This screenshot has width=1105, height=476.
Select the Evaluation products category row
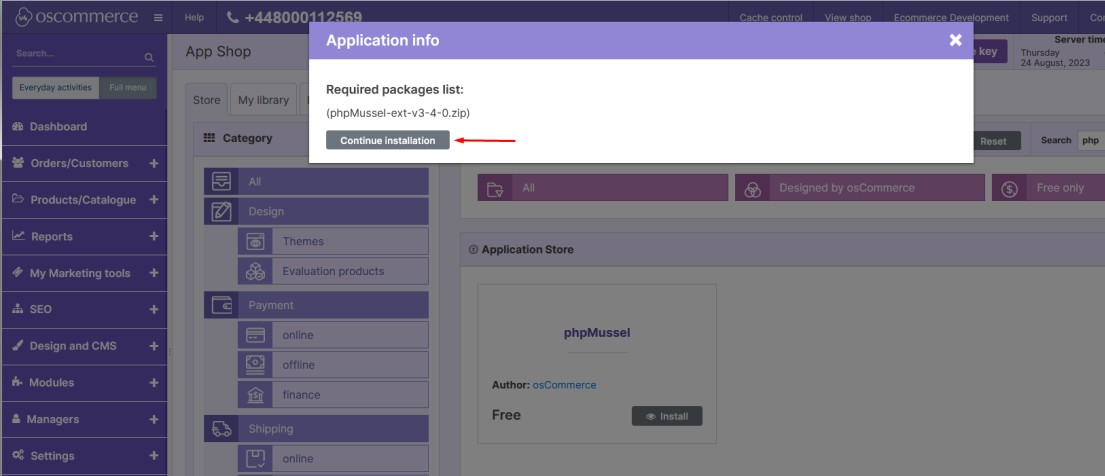click(333, 271)
